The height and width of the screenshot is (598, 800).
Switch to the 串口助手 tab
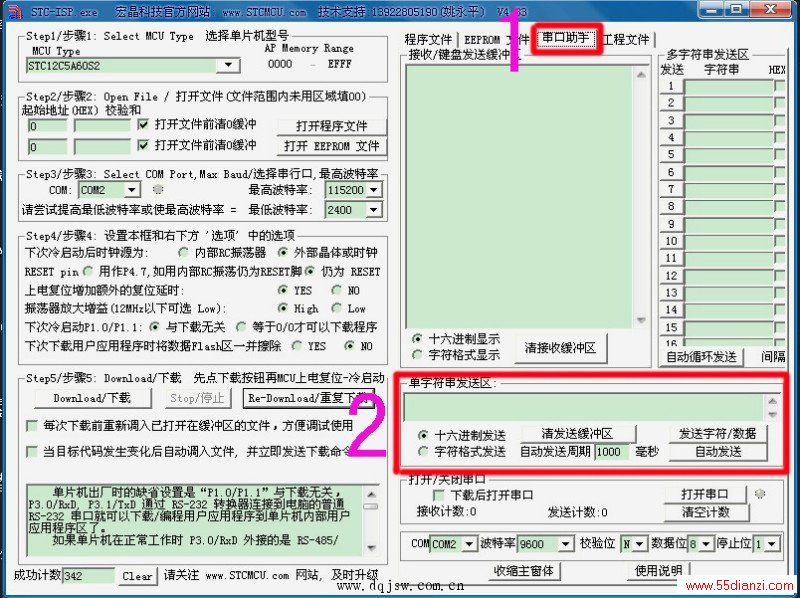(x=565, y=39)
